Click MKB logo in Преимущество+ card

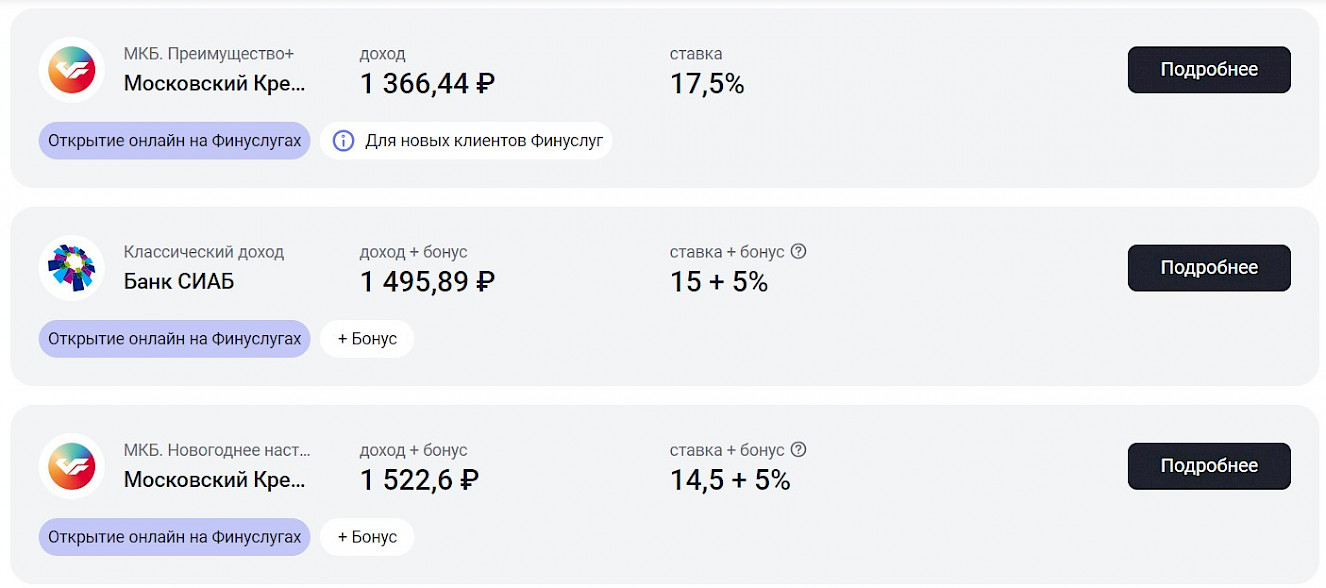tap(72, 70)
